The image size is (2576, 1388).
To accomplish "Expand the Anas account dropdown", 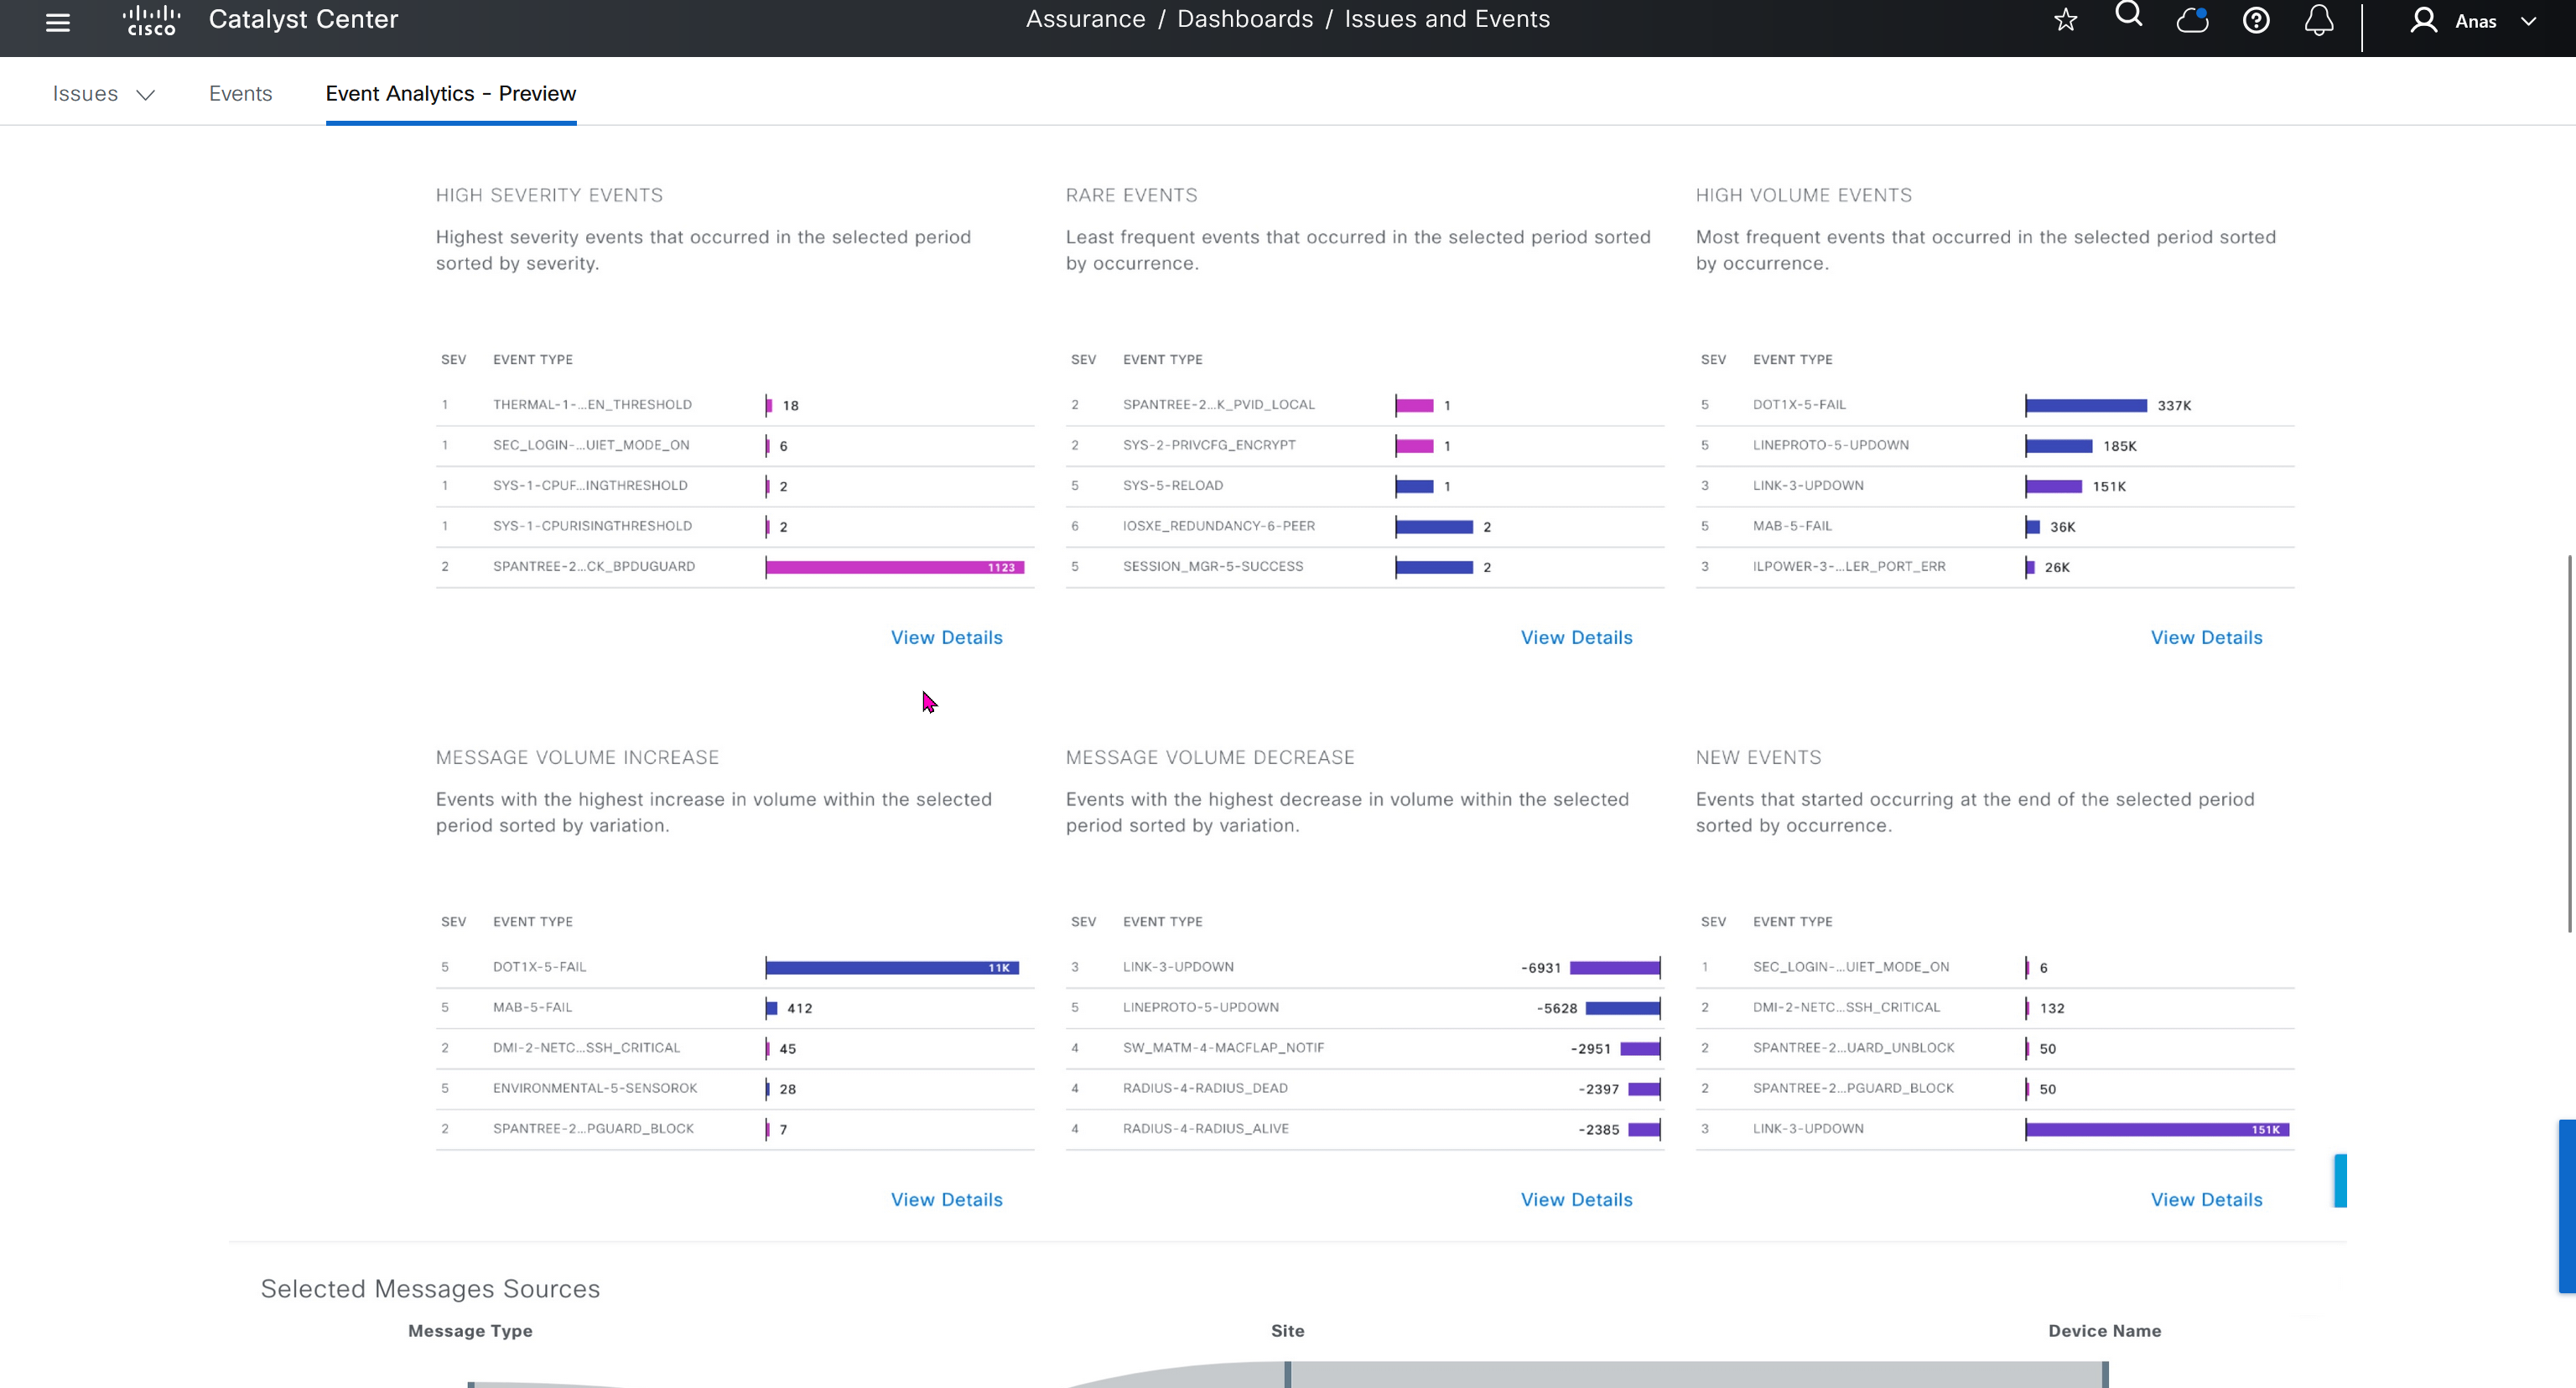I will pyautogui.click(x=2529, y=21).
